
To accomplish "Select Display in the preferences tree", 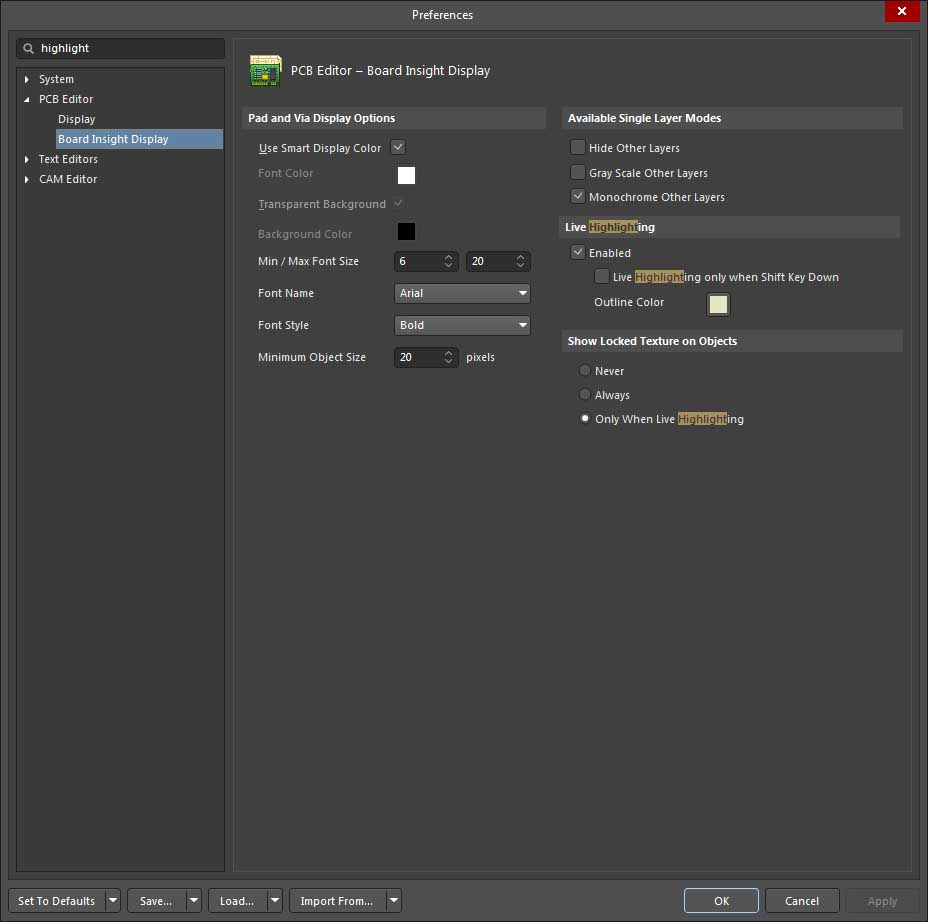I will click(x=77, y=119).
